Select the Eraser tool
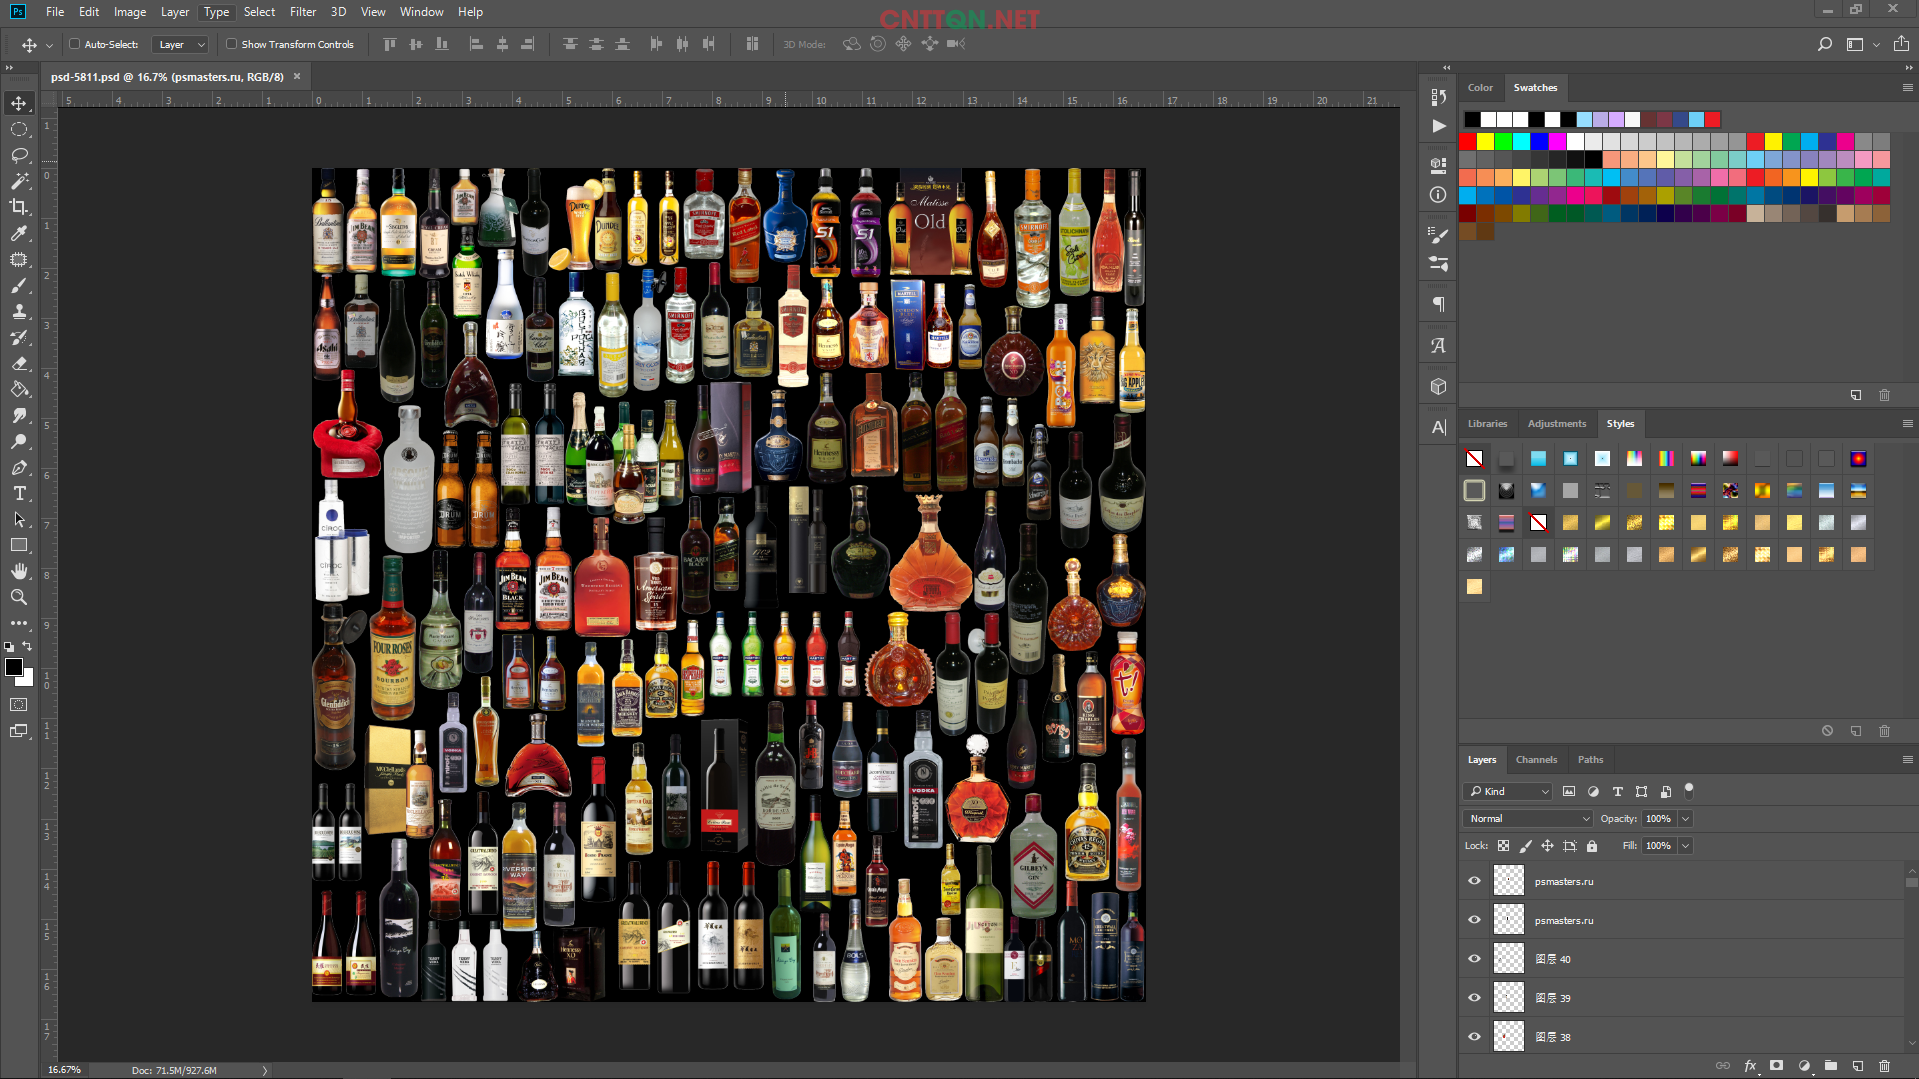The image size is (1919, 1079). pos(19,363)
